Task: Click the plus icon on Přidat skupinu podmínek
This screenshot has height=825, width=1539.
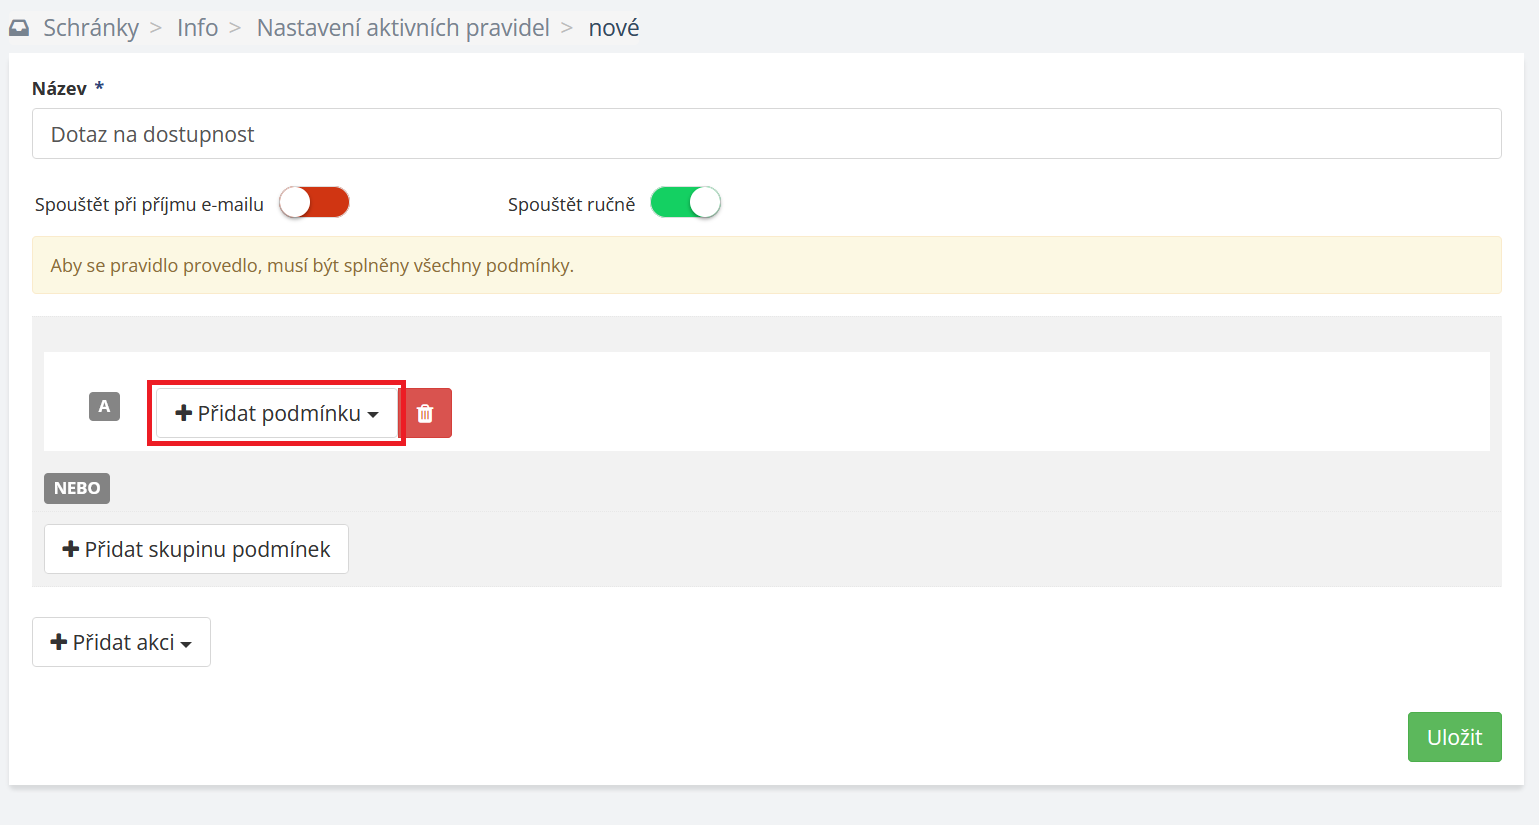Action: tap(71, 549)
